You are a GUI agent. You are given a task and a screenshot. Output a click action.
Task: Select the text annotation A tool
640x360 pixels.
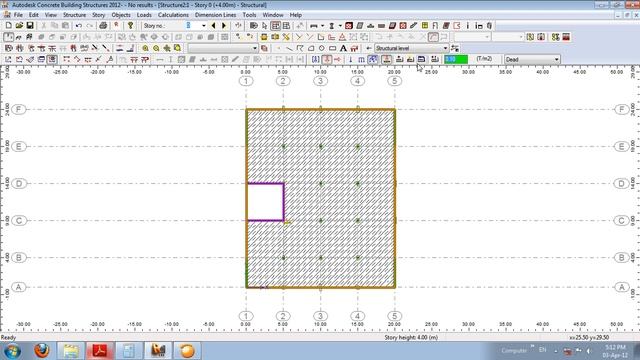click(x=343, y=48)
